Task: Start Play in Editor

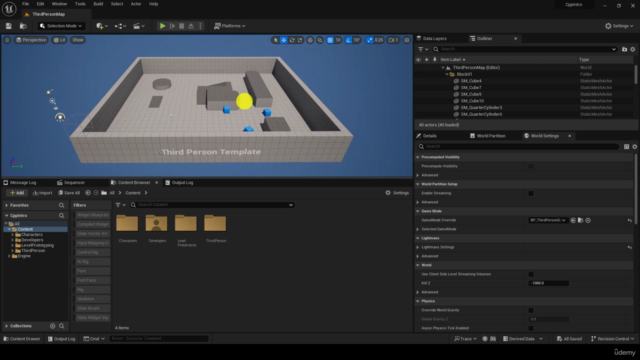Action: pyautogui.click(x=162, y=26)
